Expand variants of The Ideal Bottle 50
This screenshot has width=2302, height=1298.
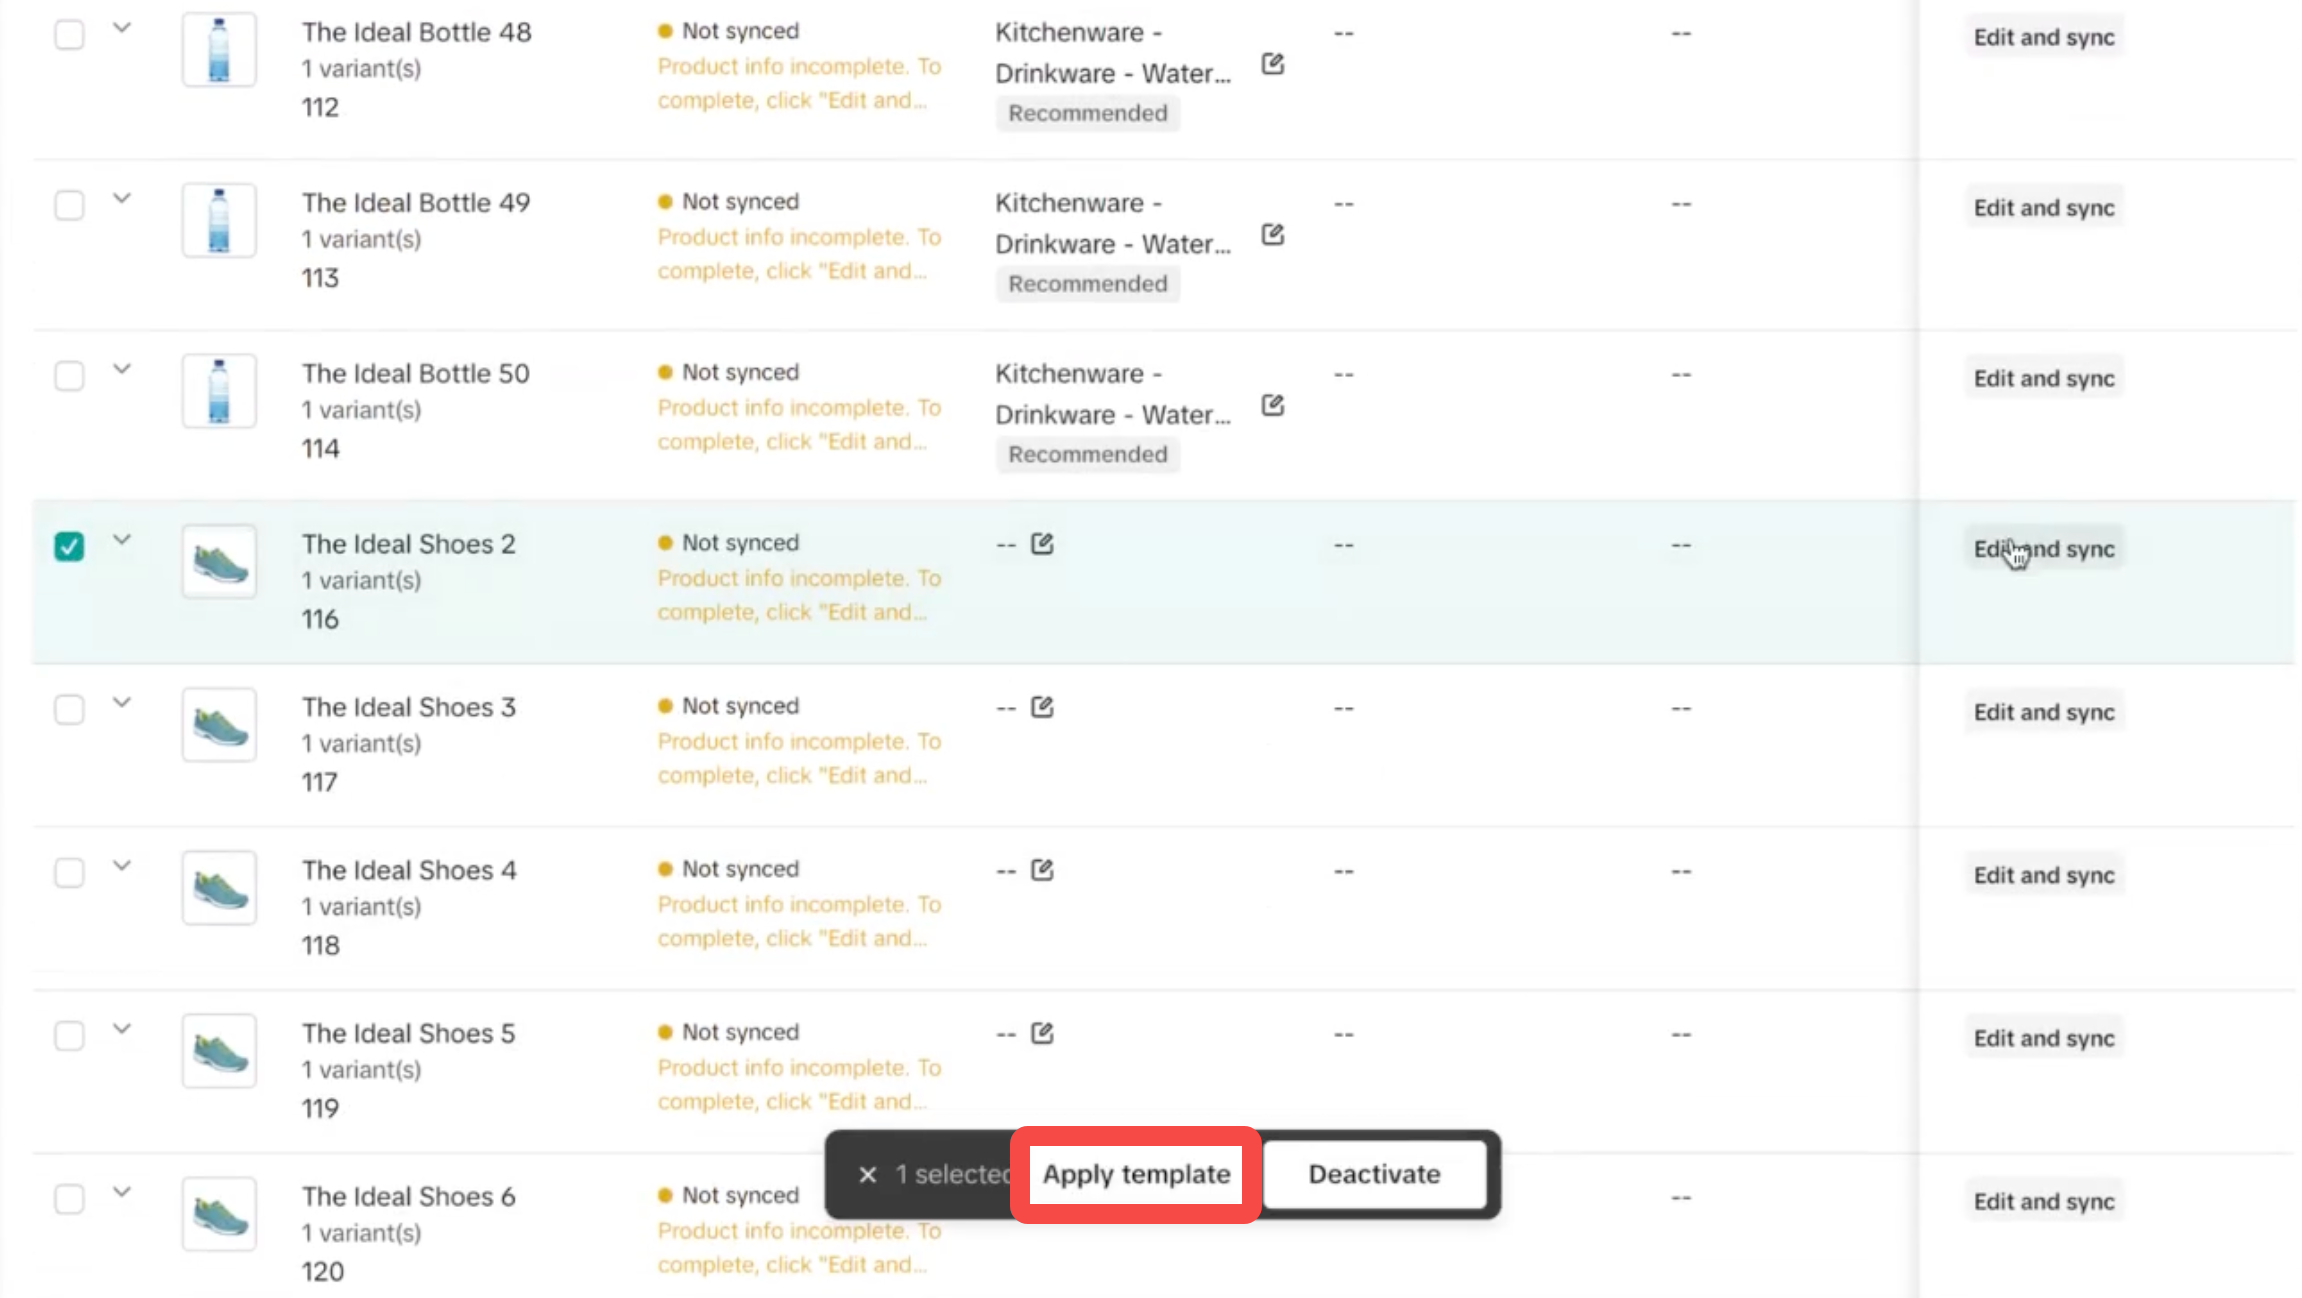122,369
